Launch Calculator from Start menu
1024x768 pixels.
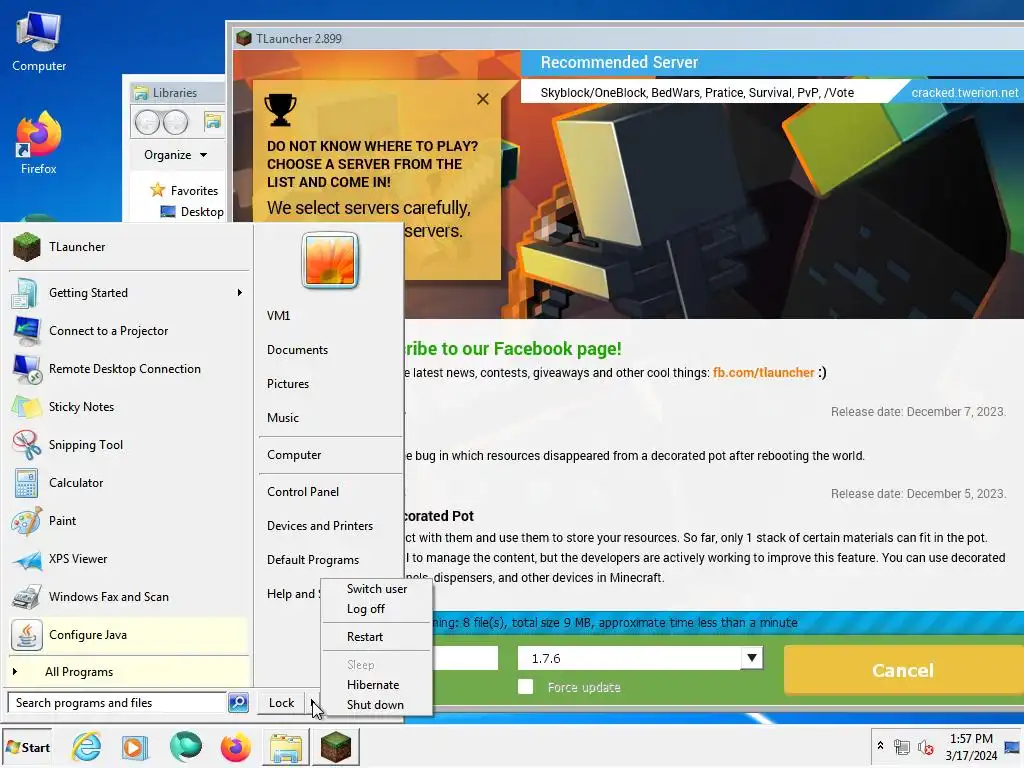pos(129,482)
